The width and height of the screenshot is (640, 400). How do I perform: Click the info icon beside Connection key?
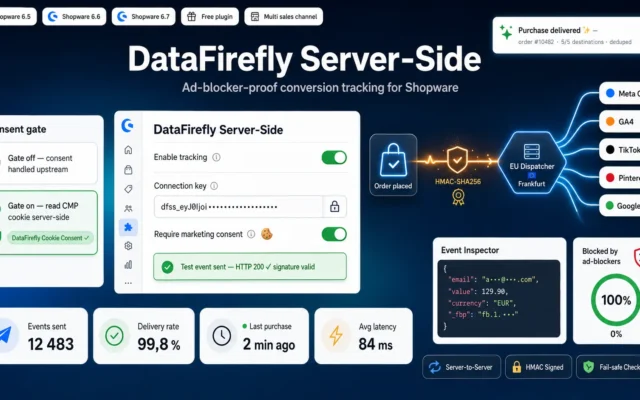[214, 186]
